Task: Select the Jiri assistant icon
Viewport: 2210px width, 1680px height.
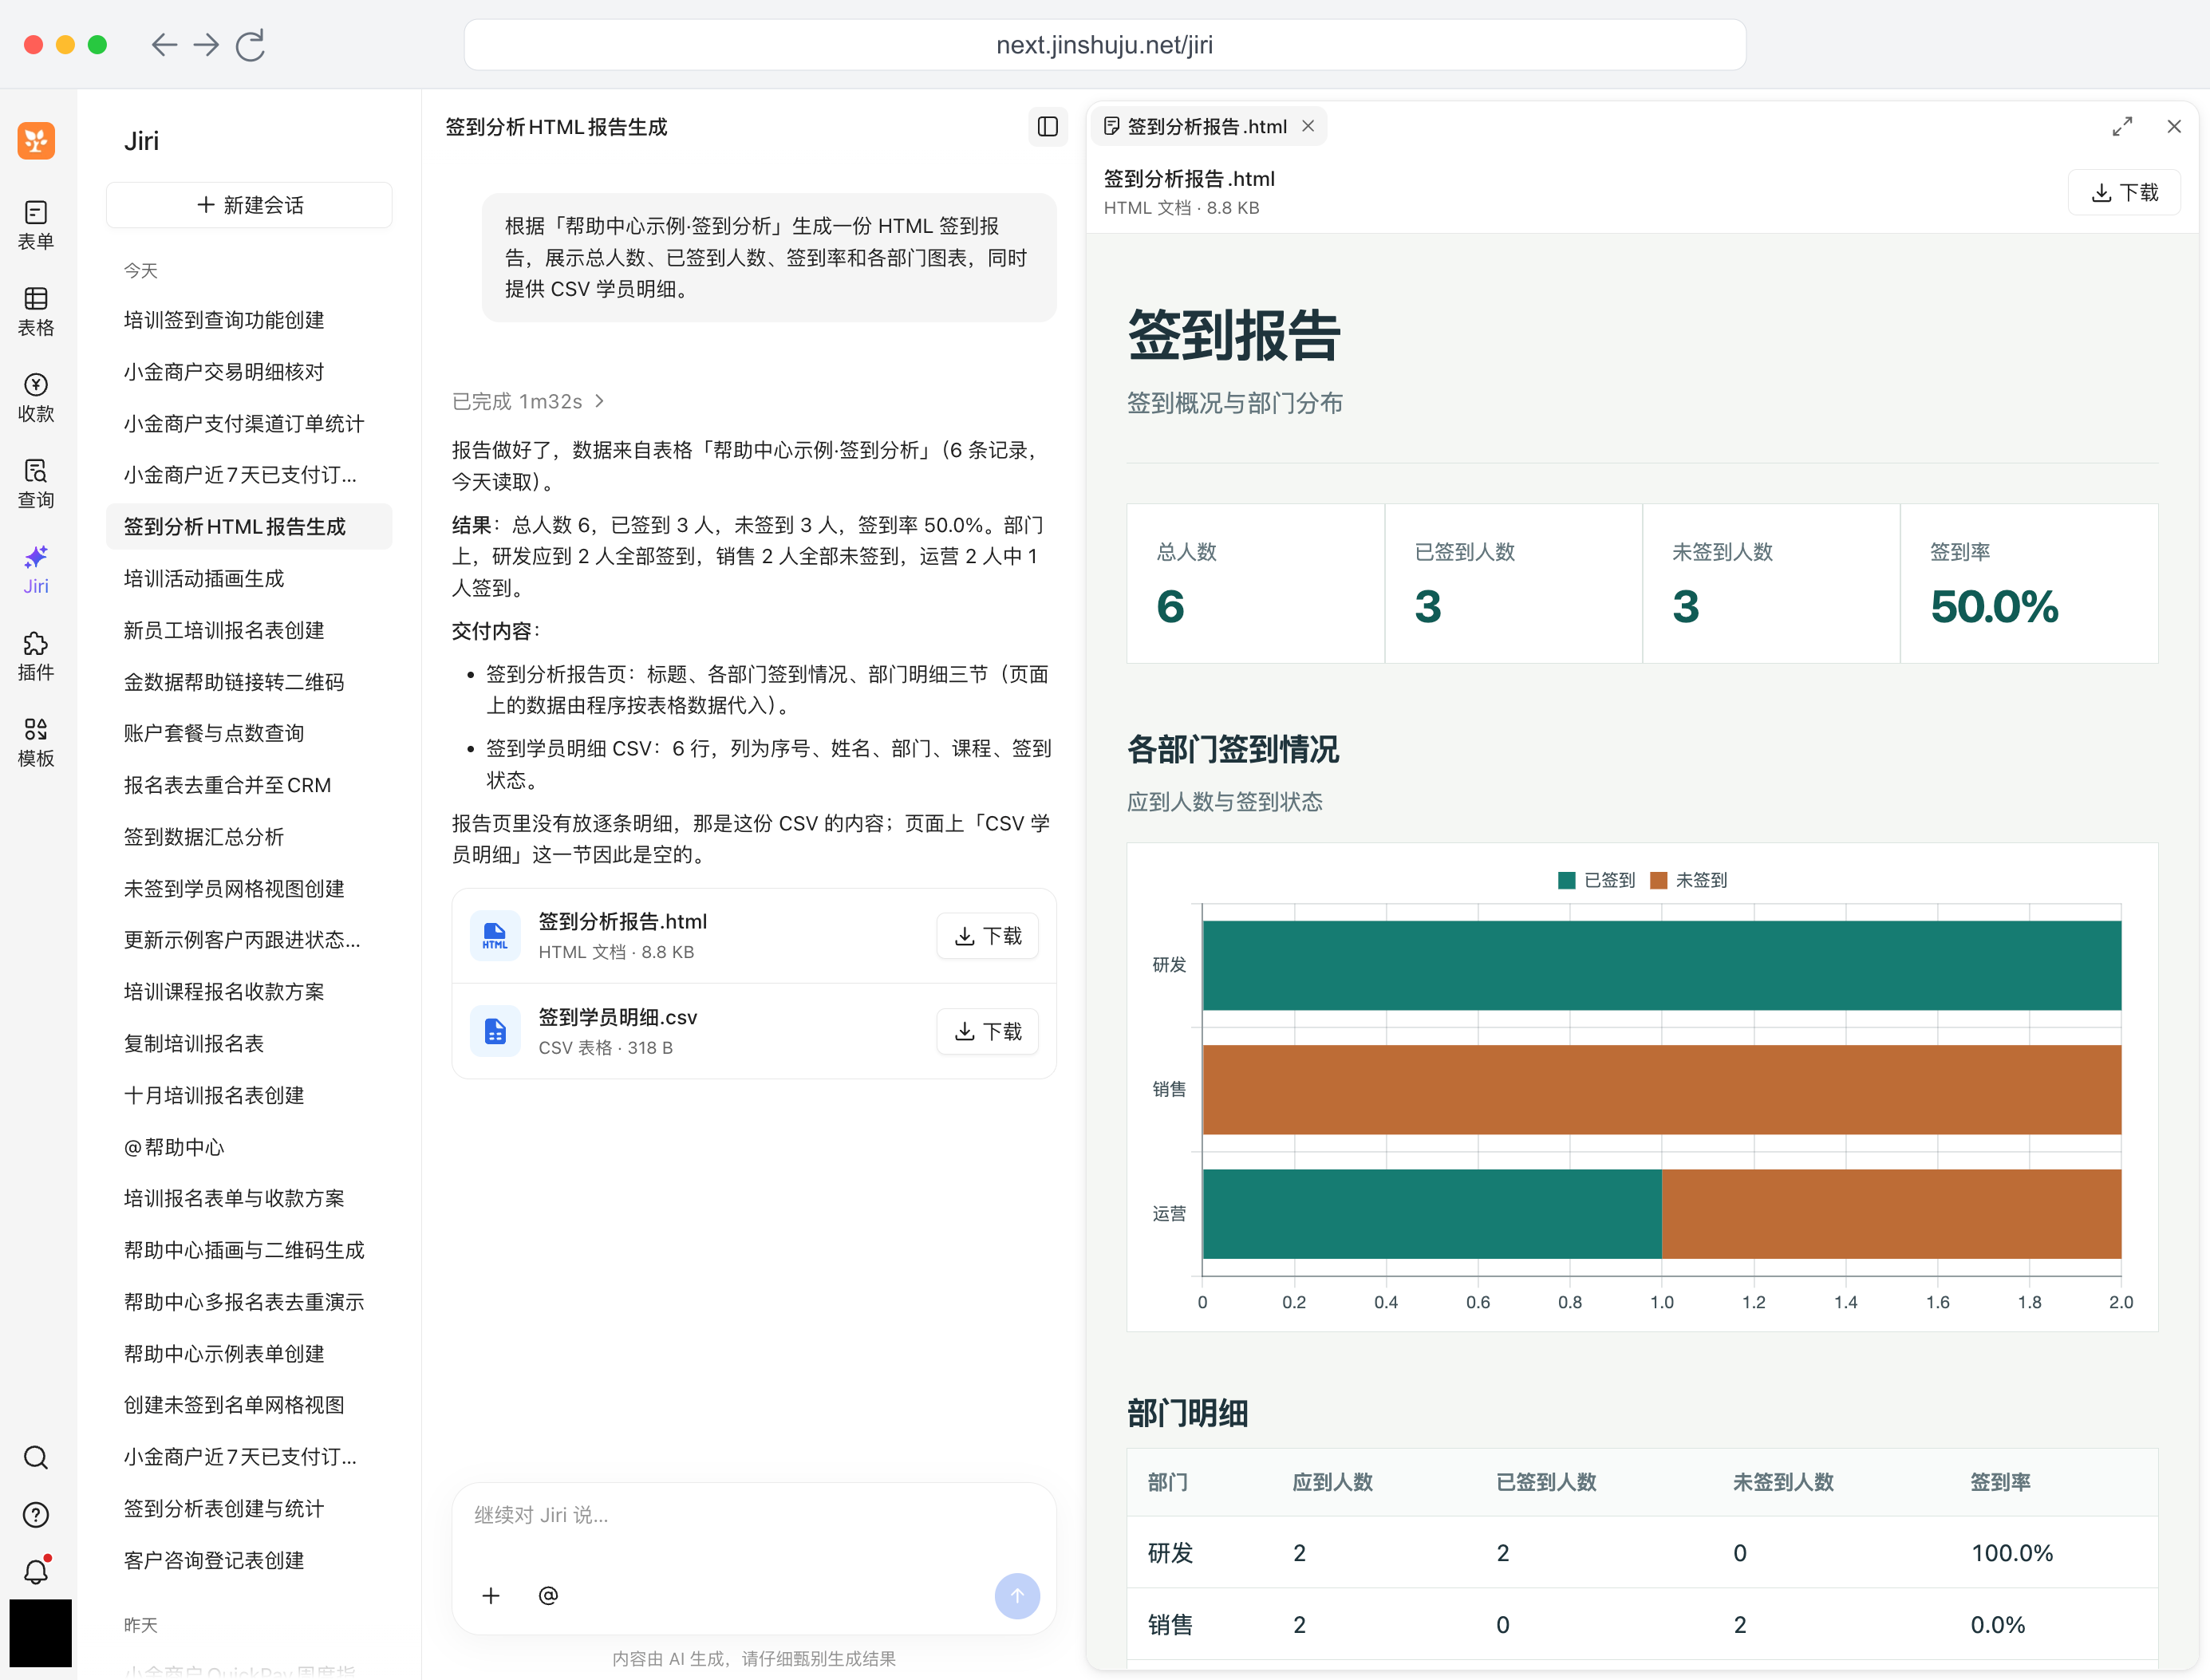Action: pos(36,569)
